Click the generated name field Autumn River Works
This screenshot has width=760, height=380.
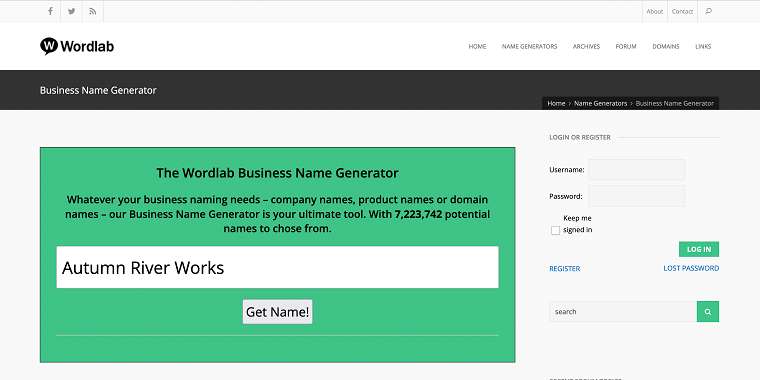(277, 267)
